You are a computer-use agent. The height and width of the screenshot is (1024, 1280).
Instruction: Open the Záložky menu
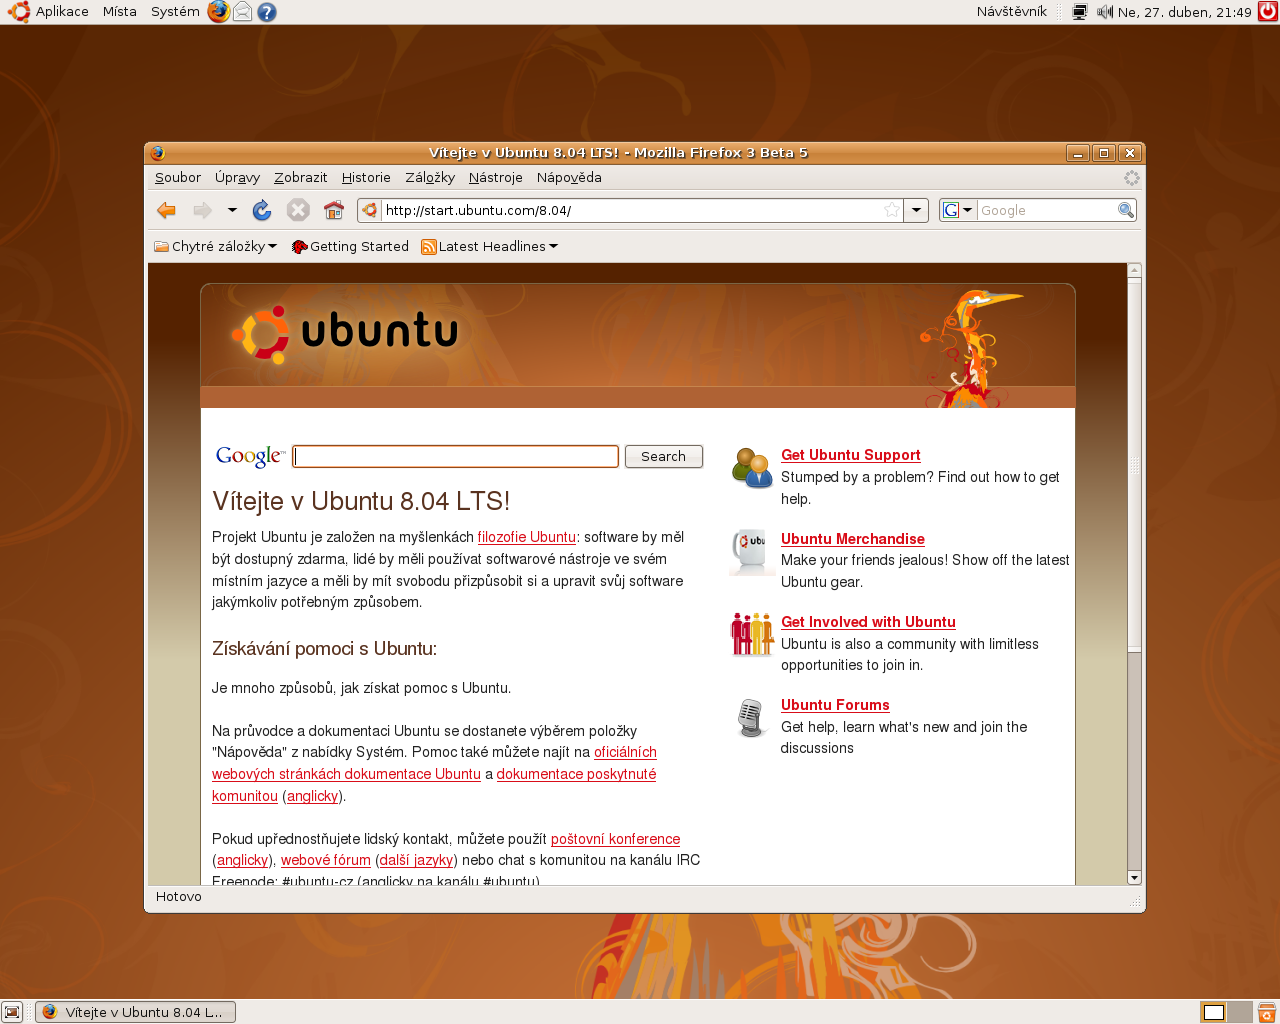click(430, 178)
